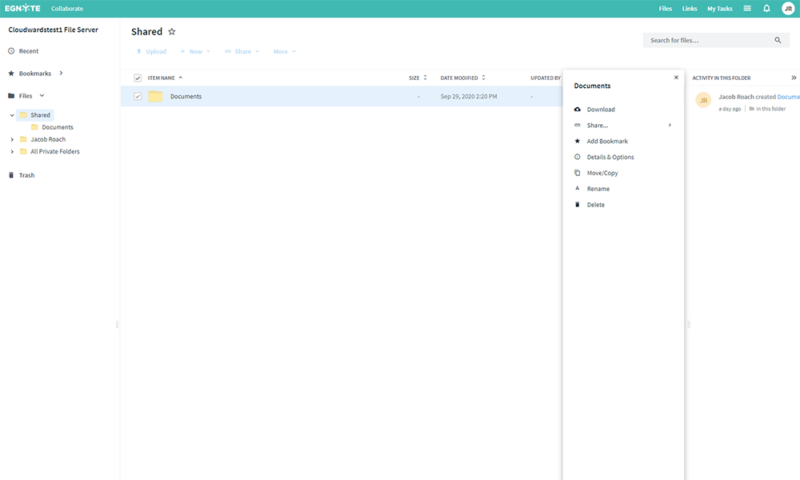Viewport: 800px width, 480px height.
Task: Choose Rename in the context menu
Action: click(x=597, y=189)
